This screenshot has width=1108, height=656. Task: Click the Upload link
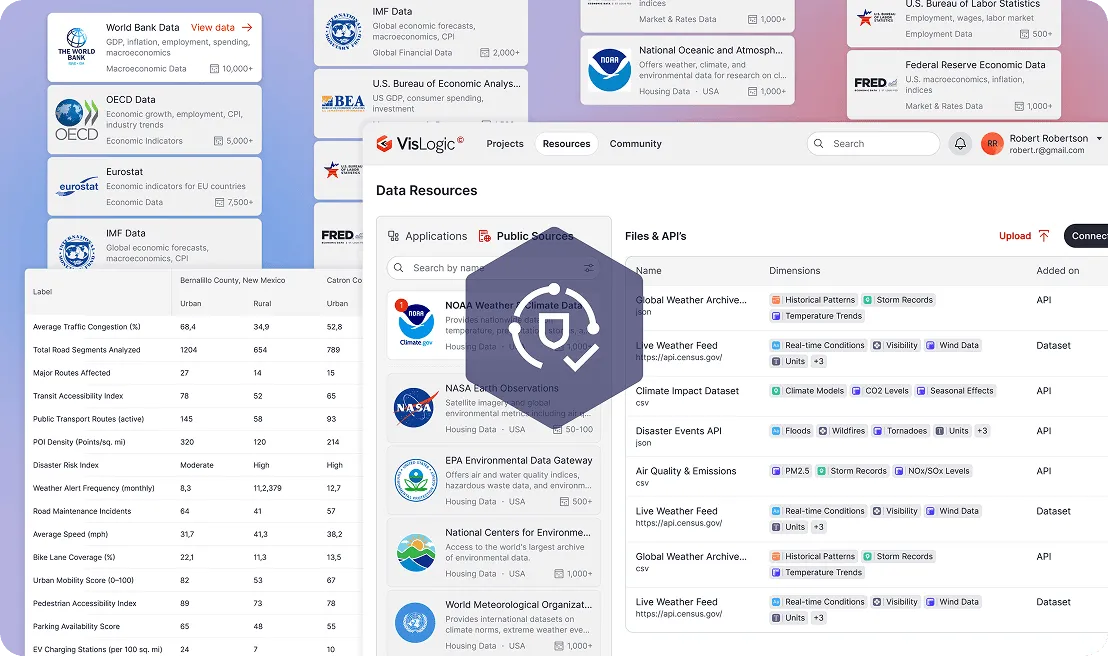[x=1024, y=236]
